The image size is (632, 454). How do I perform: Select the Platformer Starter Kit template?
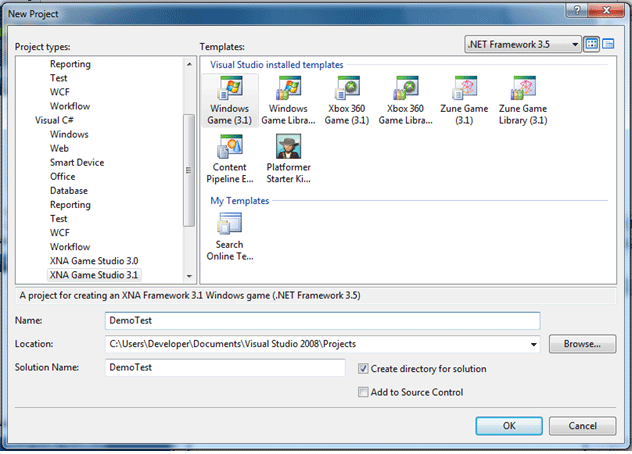click(x=288, y=159)
